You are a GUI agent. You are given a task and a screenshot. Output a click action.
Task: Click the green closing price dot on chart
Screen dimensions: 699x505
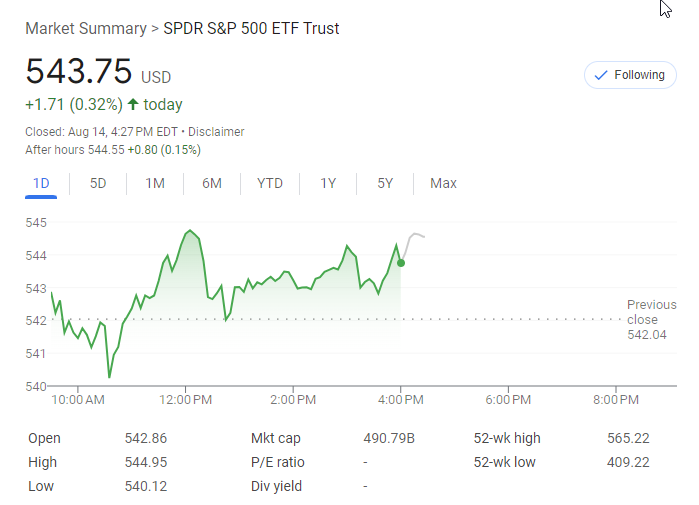[401, 263]
